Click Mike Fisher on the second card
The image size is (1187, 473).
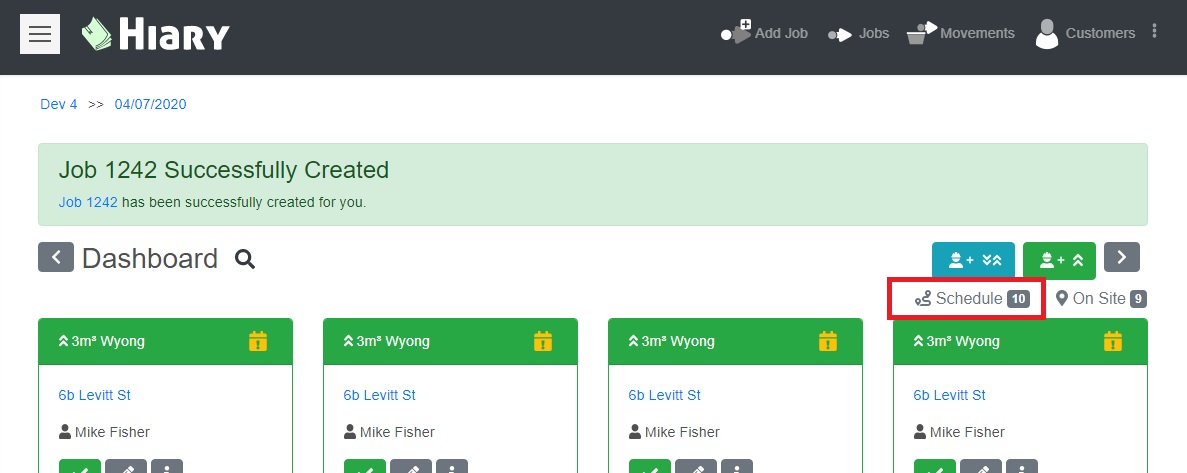[x=389, y=432]
